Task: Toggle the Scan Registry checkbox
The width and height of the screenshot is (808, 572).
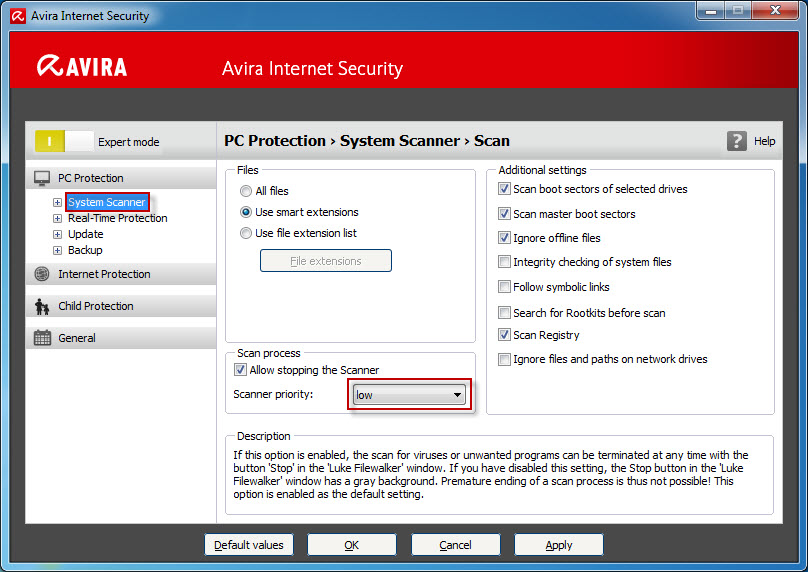Action: [x=504, y=335]
